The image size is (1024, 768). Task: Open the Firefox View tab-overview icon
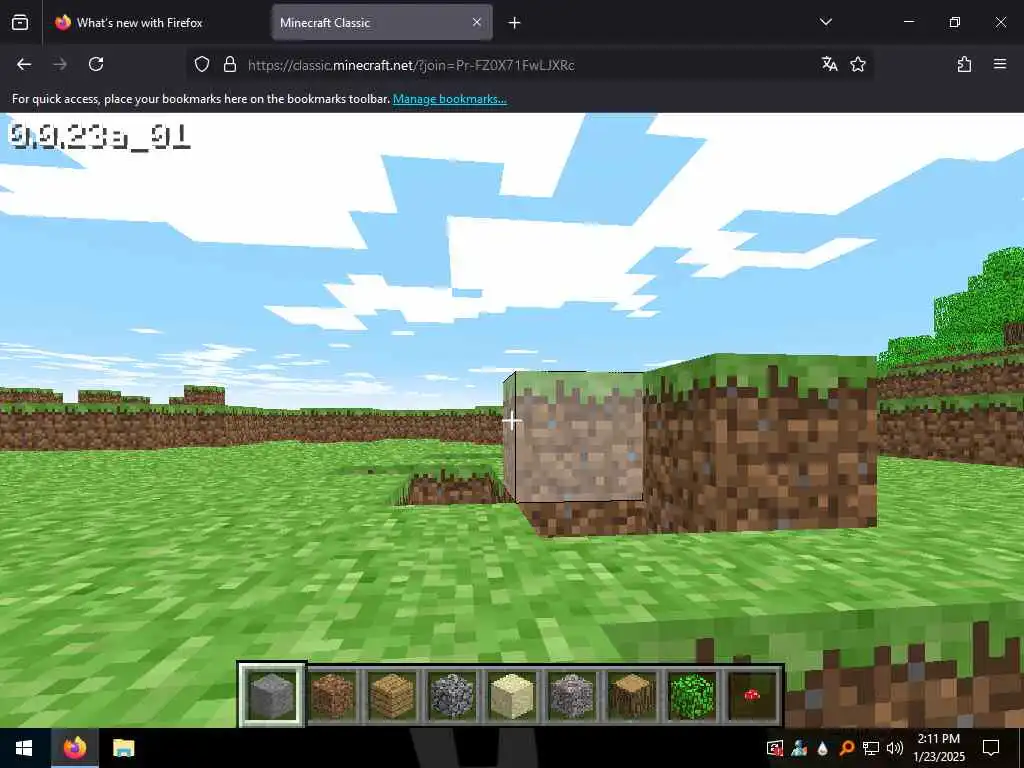(20, 23)
